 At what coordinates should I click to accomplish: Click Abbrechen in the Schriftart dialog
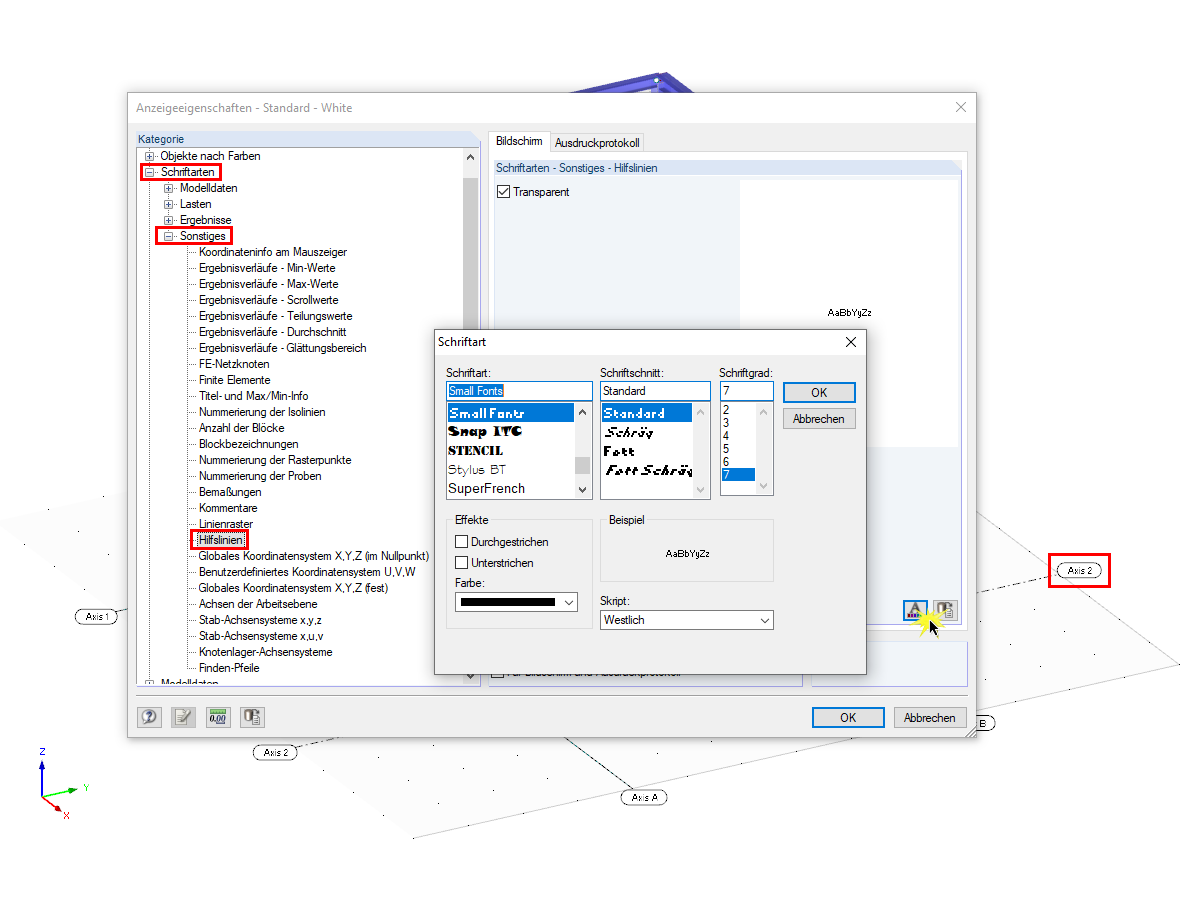tap(819, 419)
